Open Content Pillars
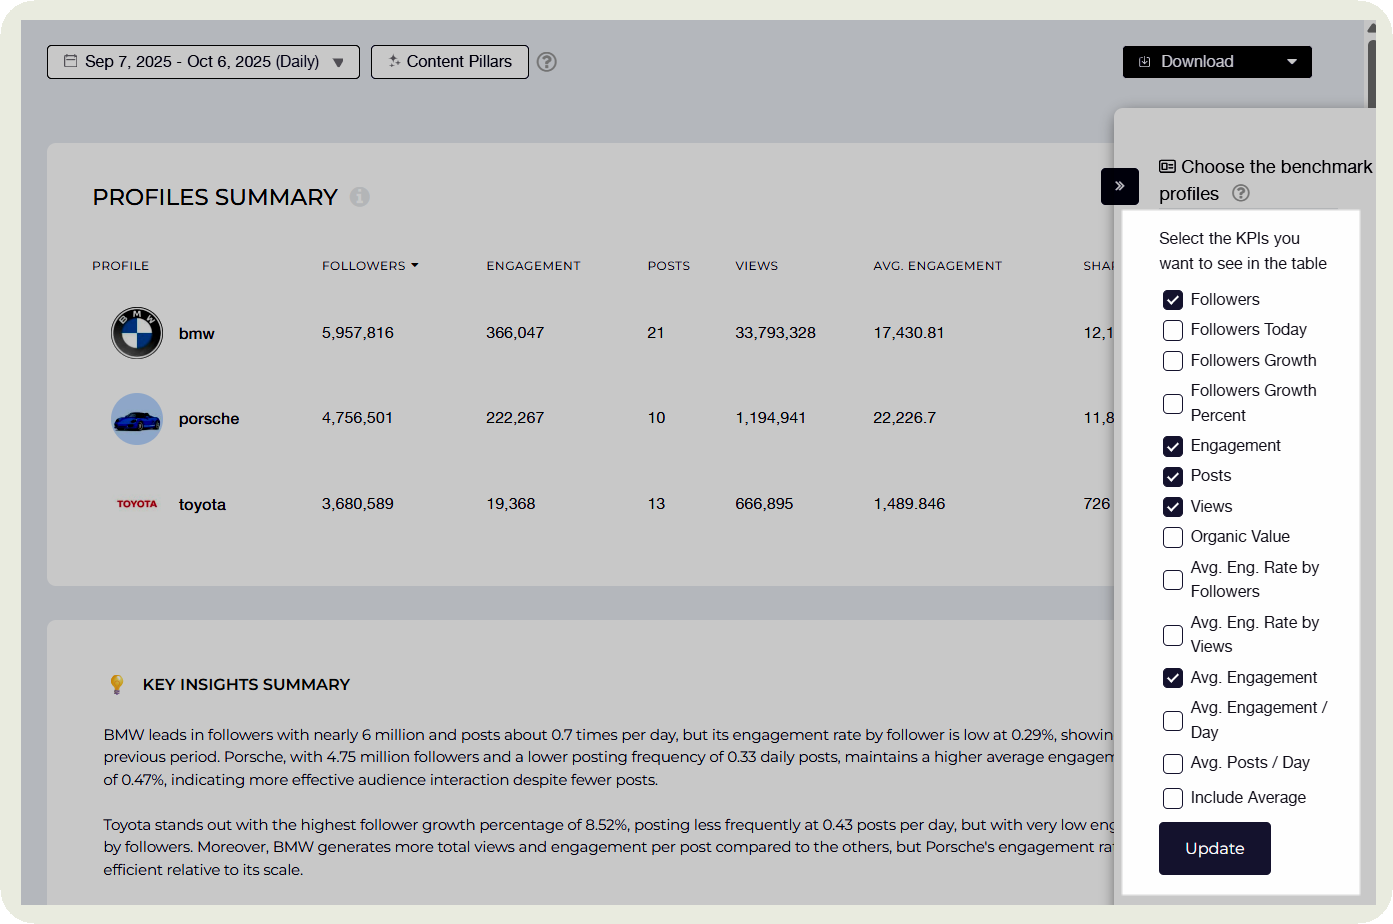This screenshot has height=924, width=1393. coord(449,62)
